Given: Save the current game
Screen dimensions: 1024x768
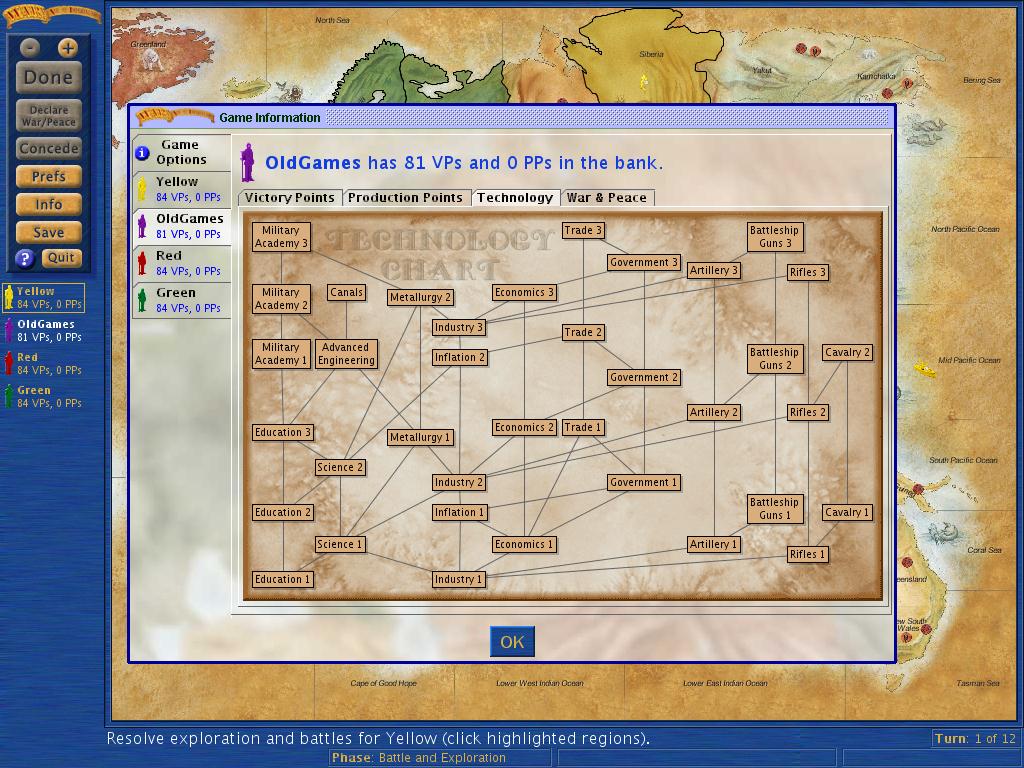Looking at the screenshot, I should [x=49, y=232].
